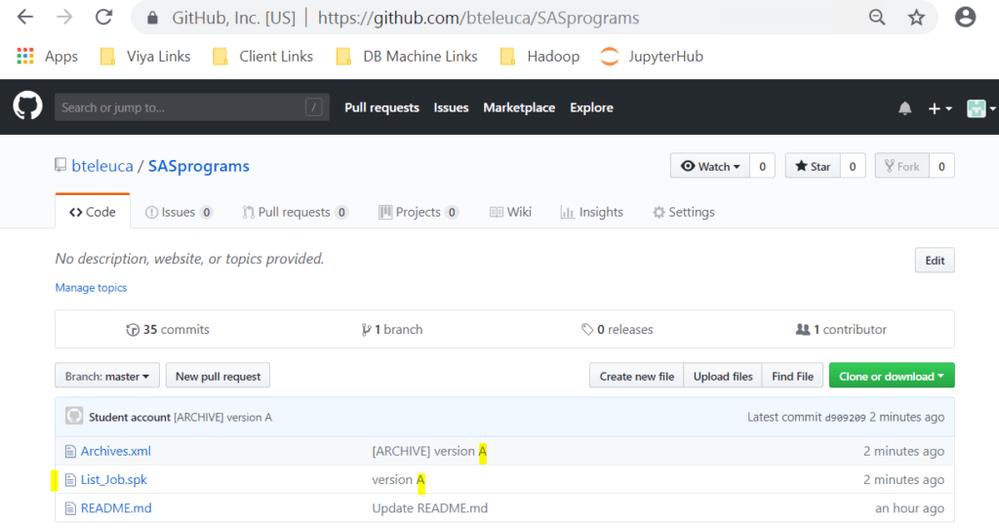This screenshot has width=999, height=529.
Task: Open the Archives.xml file
Action: 116,451
